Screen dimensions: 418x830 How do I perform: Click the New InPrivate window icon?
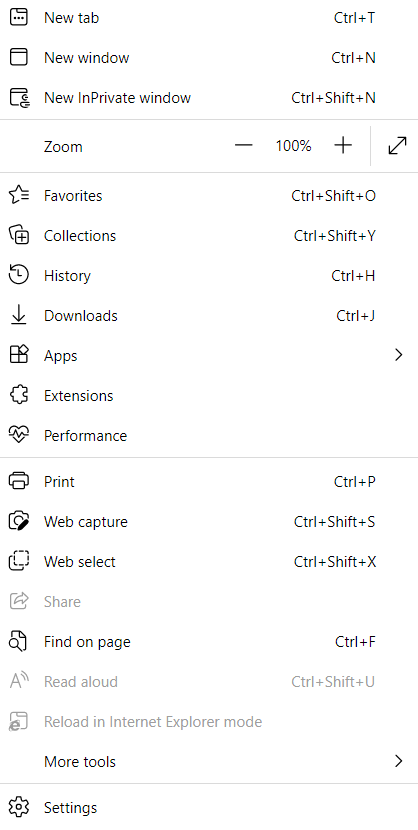(x=20, y=98)
